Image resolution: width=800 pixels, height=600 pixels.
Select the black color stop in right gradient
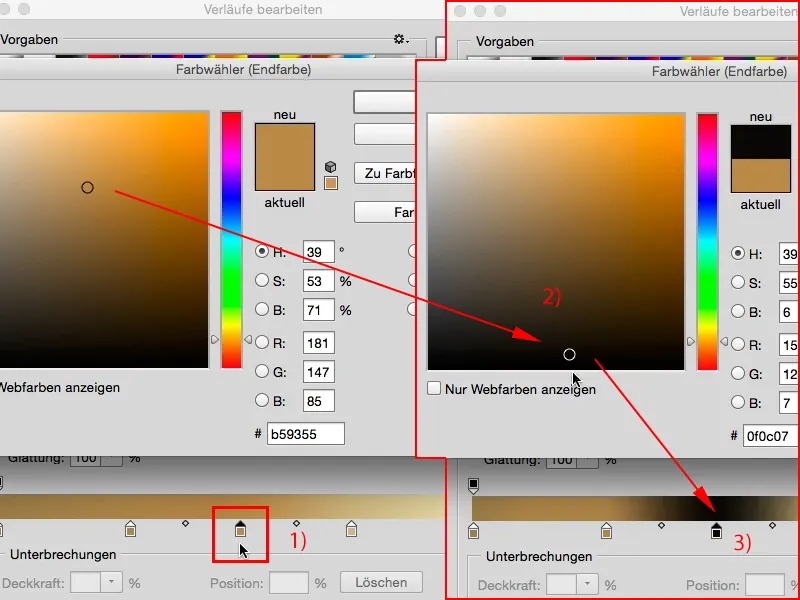(716, 531)
